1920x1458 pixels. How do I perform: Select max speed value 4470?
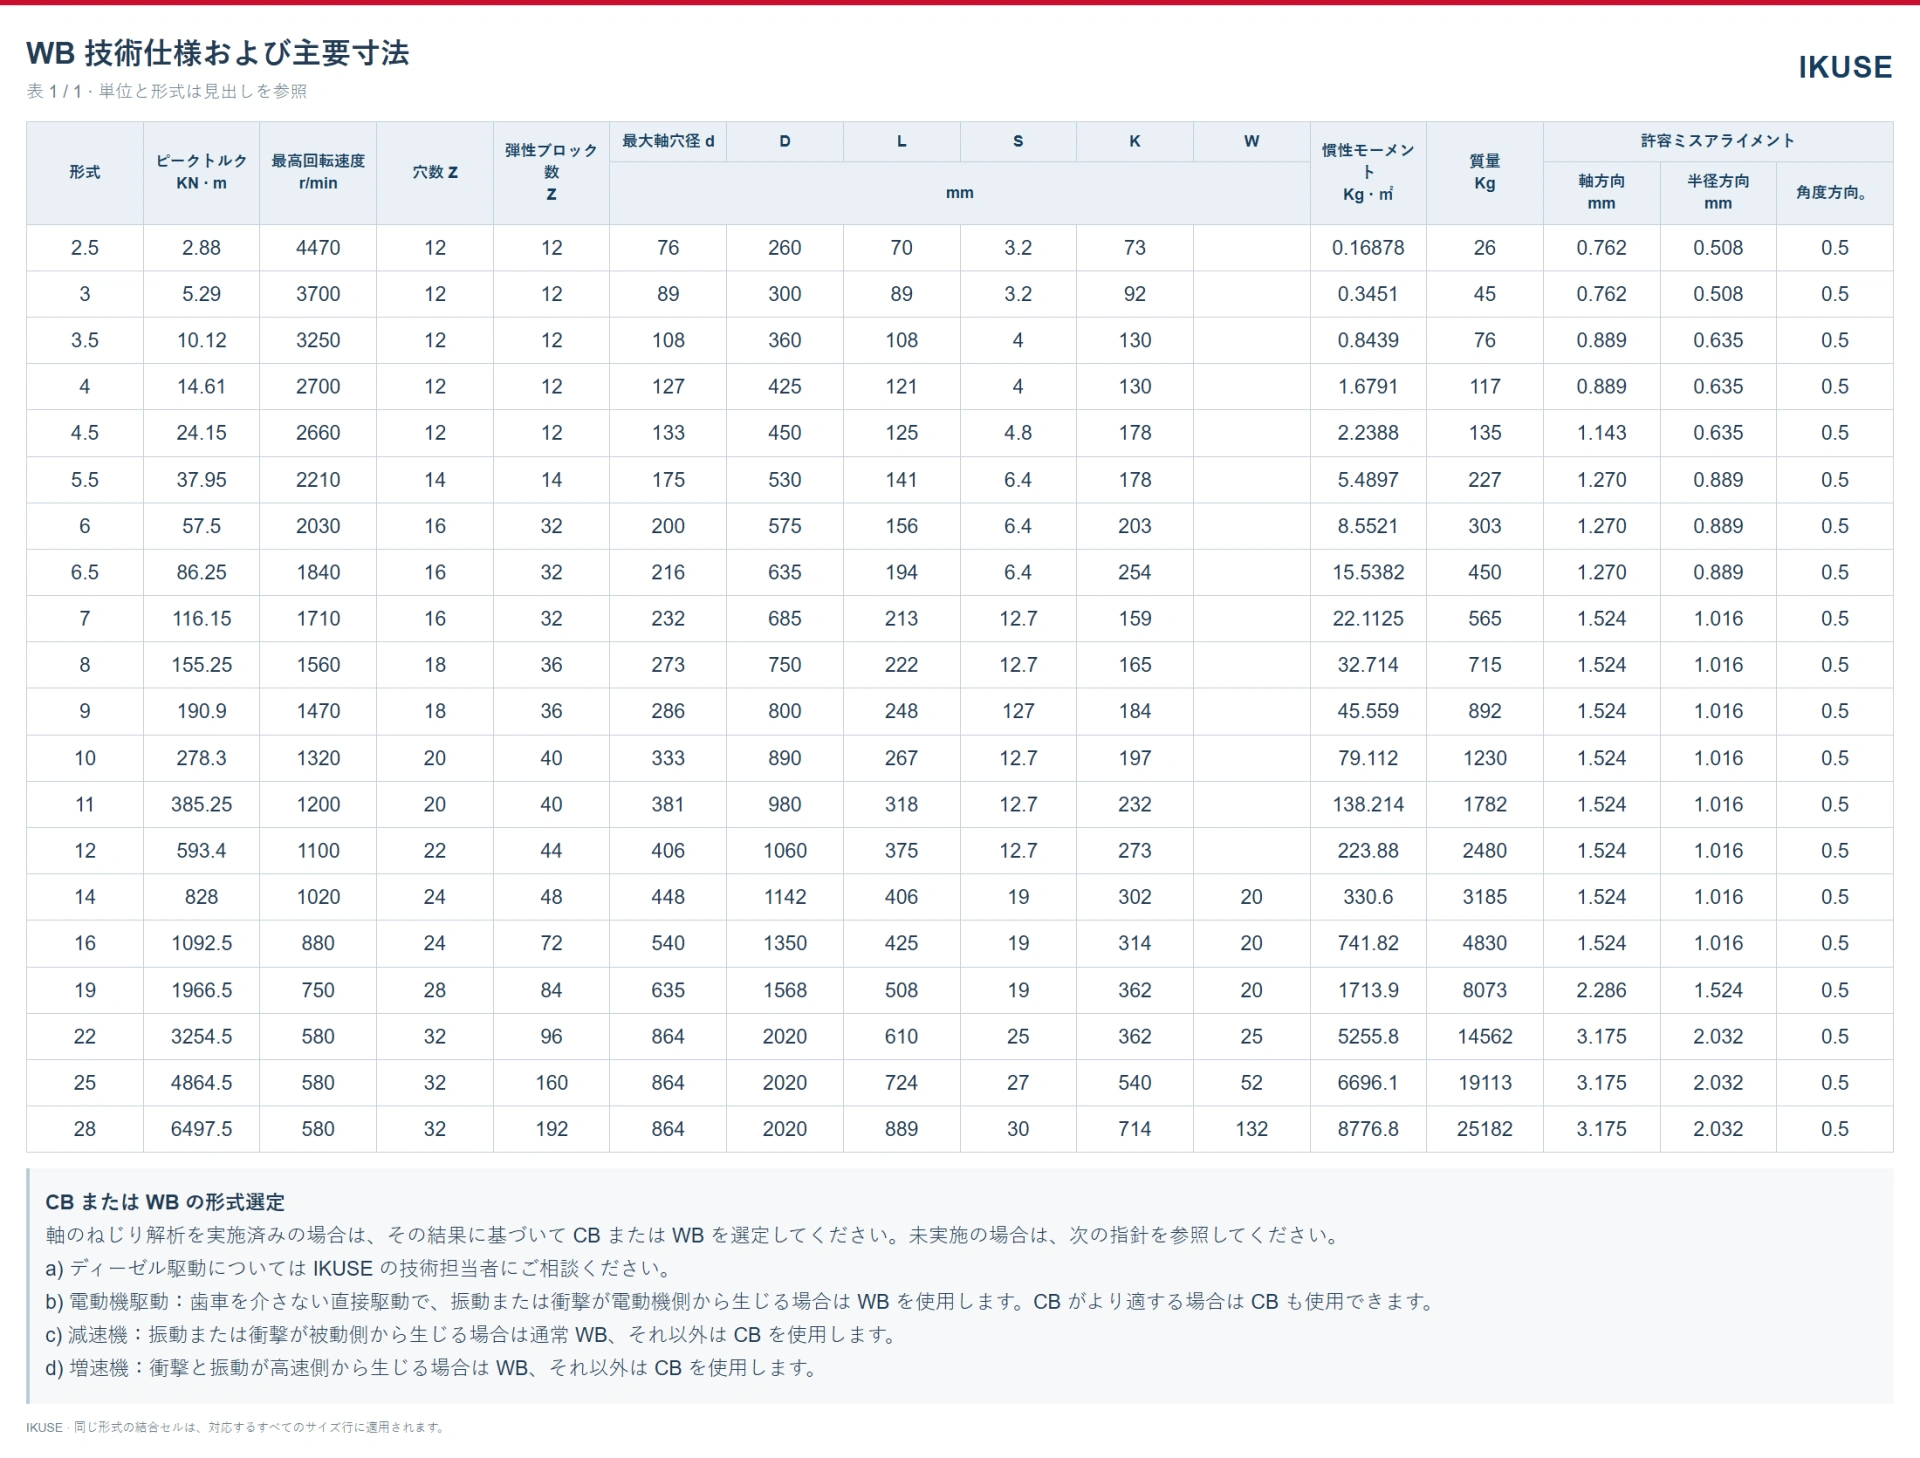[x=318, y=248]
